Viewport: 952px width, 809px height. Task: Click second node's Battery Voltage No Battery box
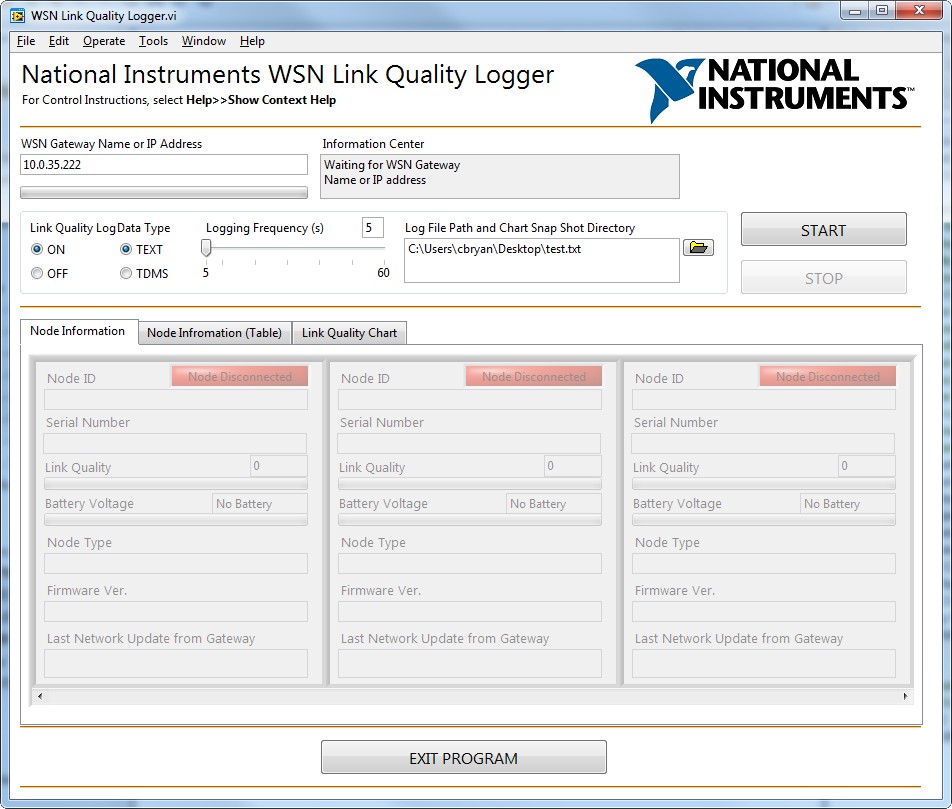coord(554,503)
